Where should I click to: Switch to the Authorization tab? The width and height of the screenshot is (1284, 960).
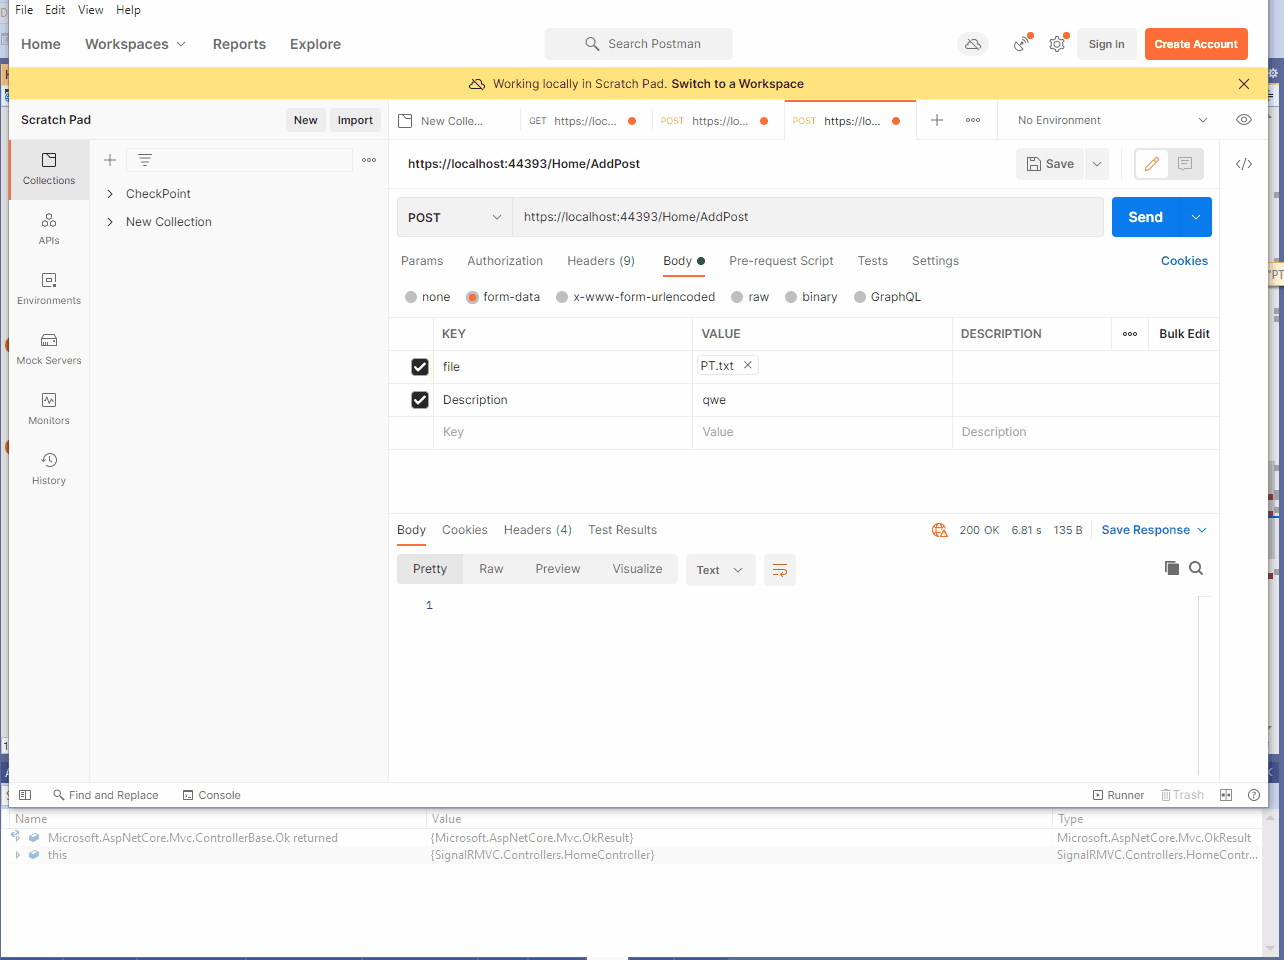click(x=505, y=261)
